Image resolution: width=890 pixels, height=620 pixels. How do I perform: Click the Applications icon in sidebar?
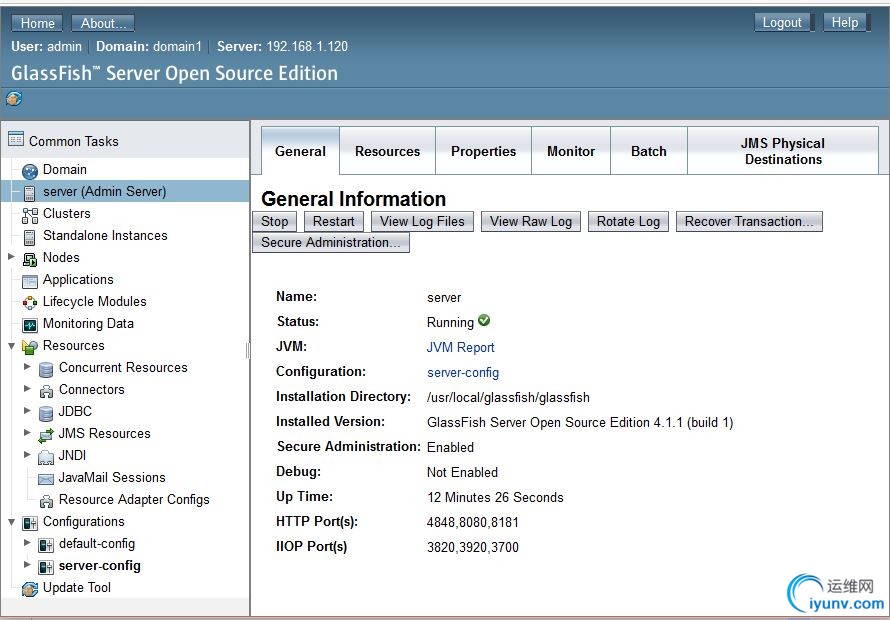[x=30, y=281]
